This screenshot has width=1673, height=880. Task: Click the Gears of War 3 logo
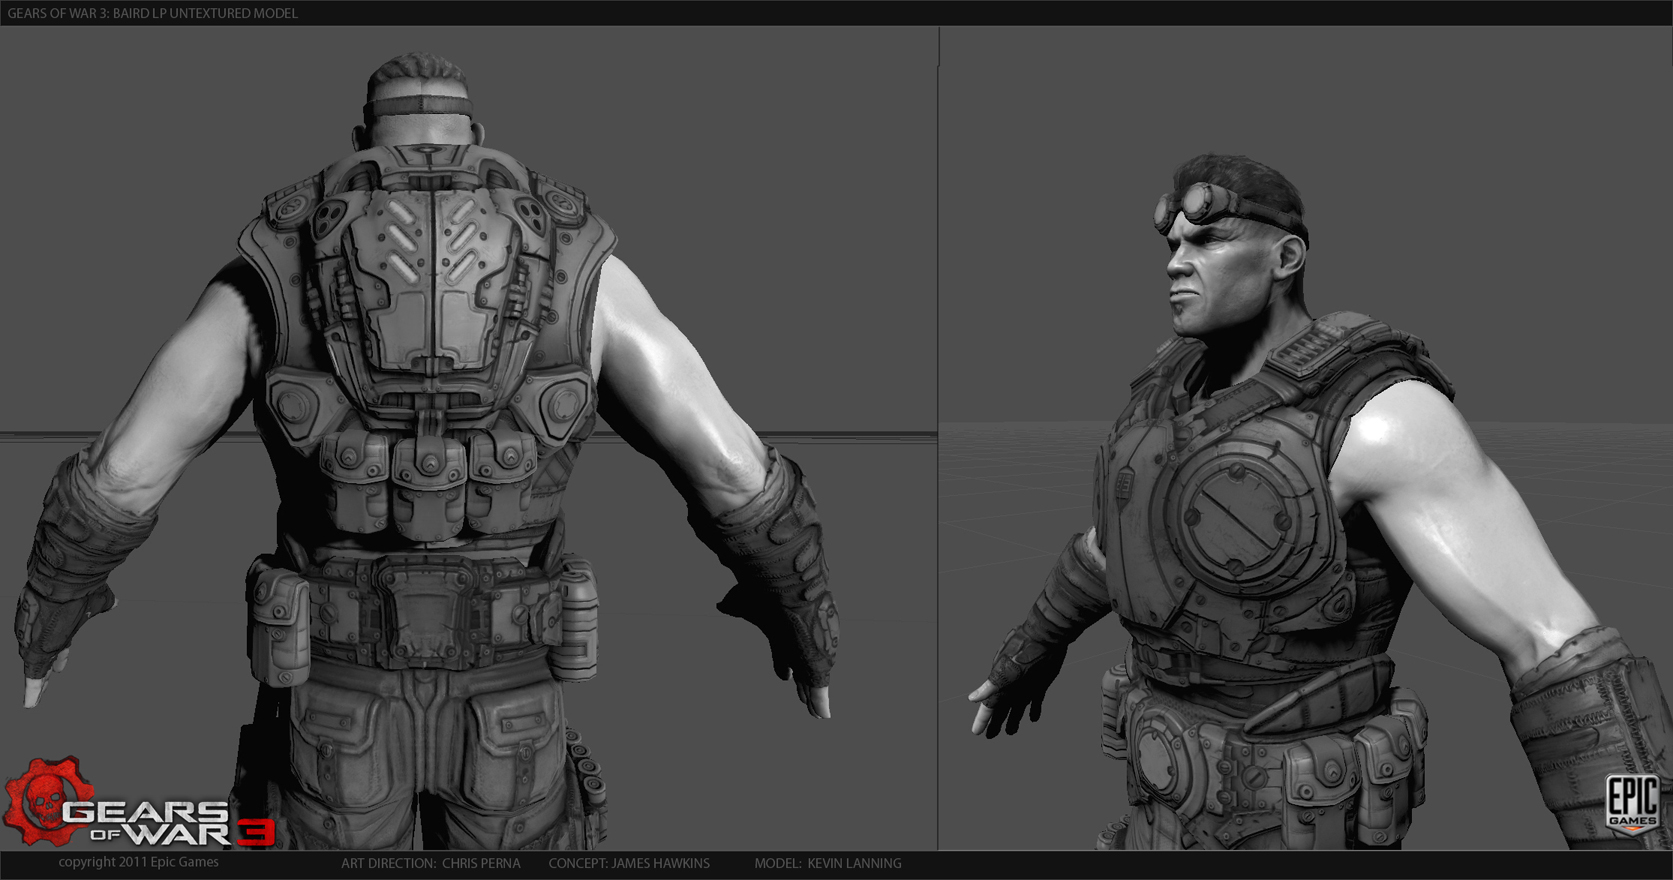click(x=140, y=804)
